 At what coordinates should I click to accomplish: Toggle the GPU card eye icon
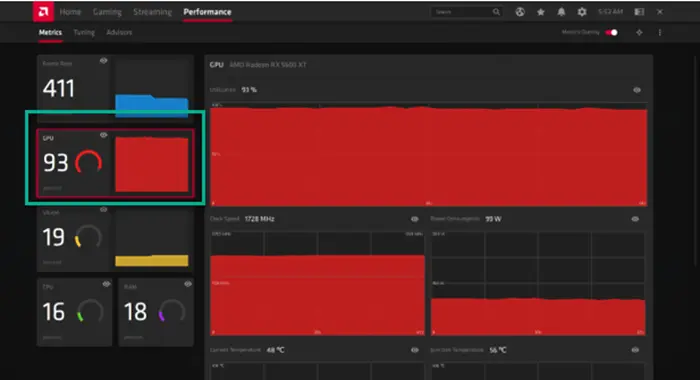[104, 135]
